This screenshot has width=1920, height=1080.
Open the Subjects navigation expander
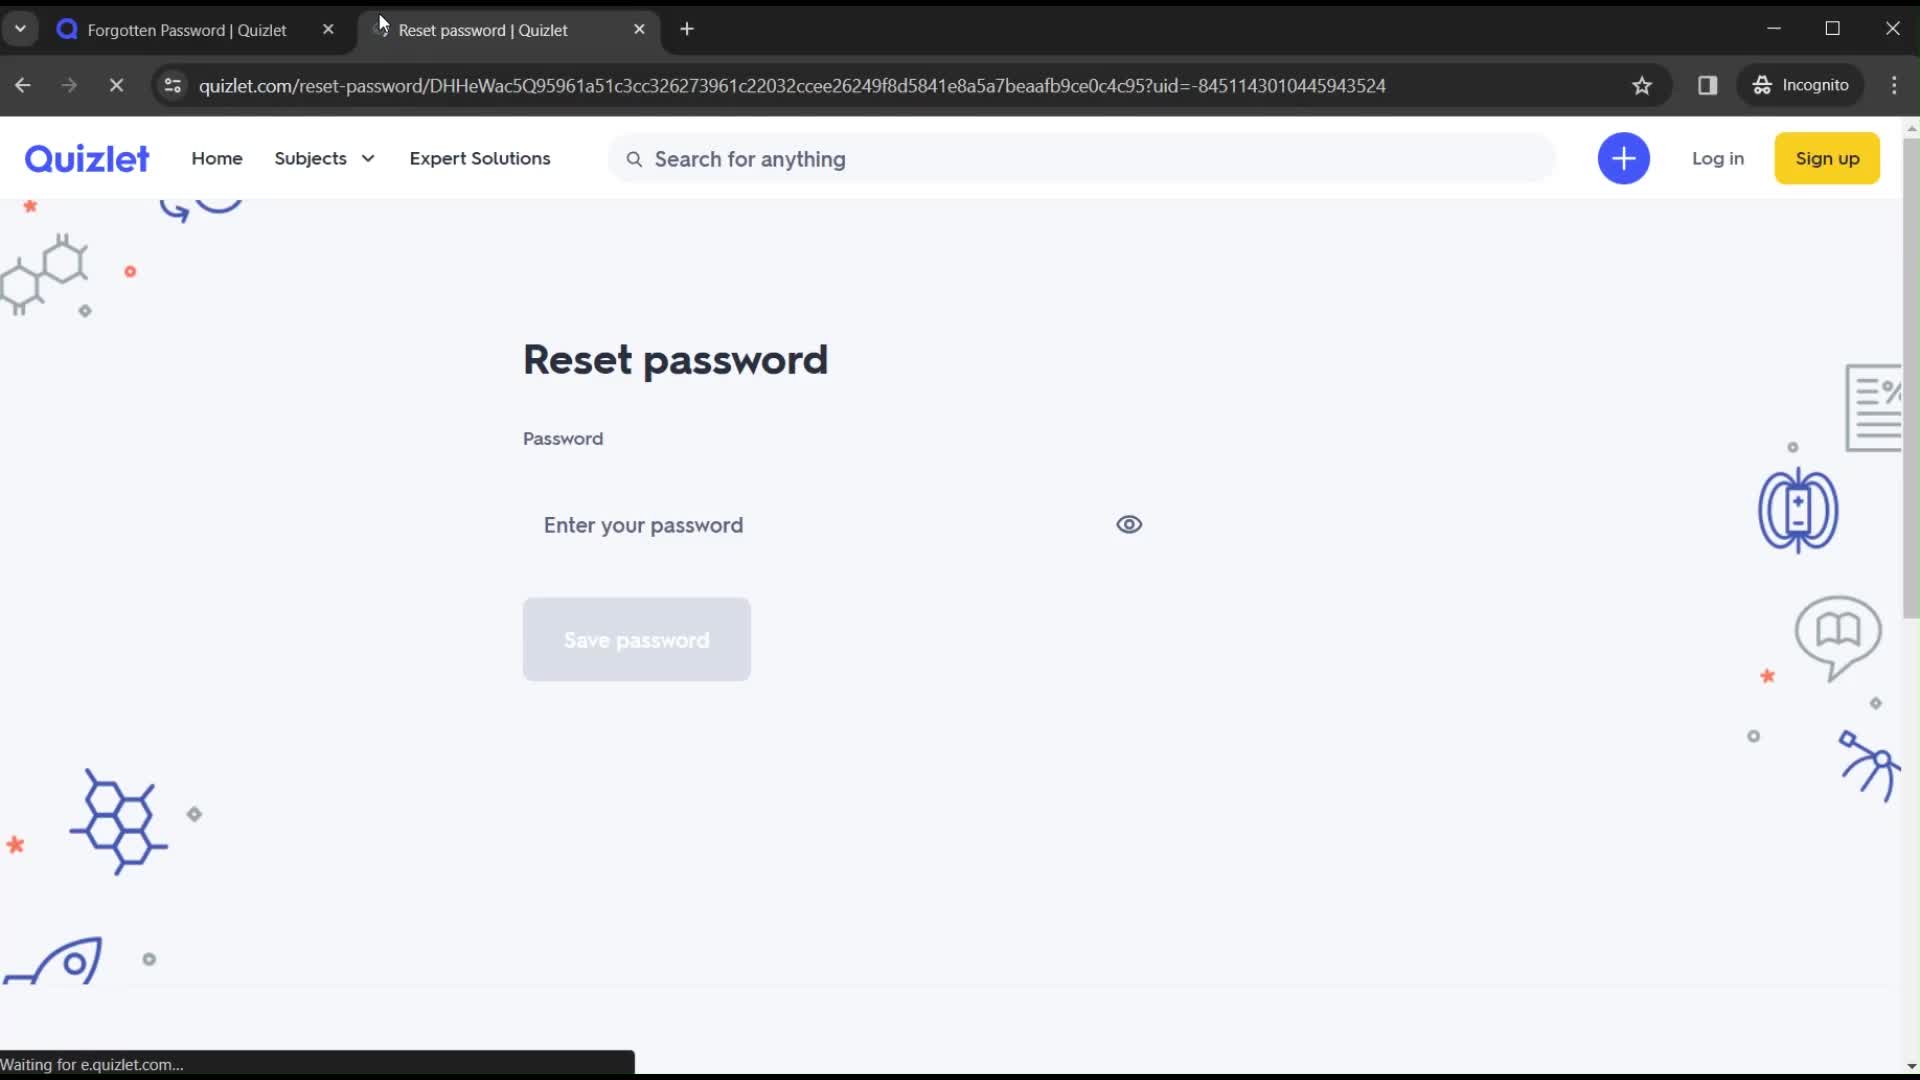tap(368, 158)
